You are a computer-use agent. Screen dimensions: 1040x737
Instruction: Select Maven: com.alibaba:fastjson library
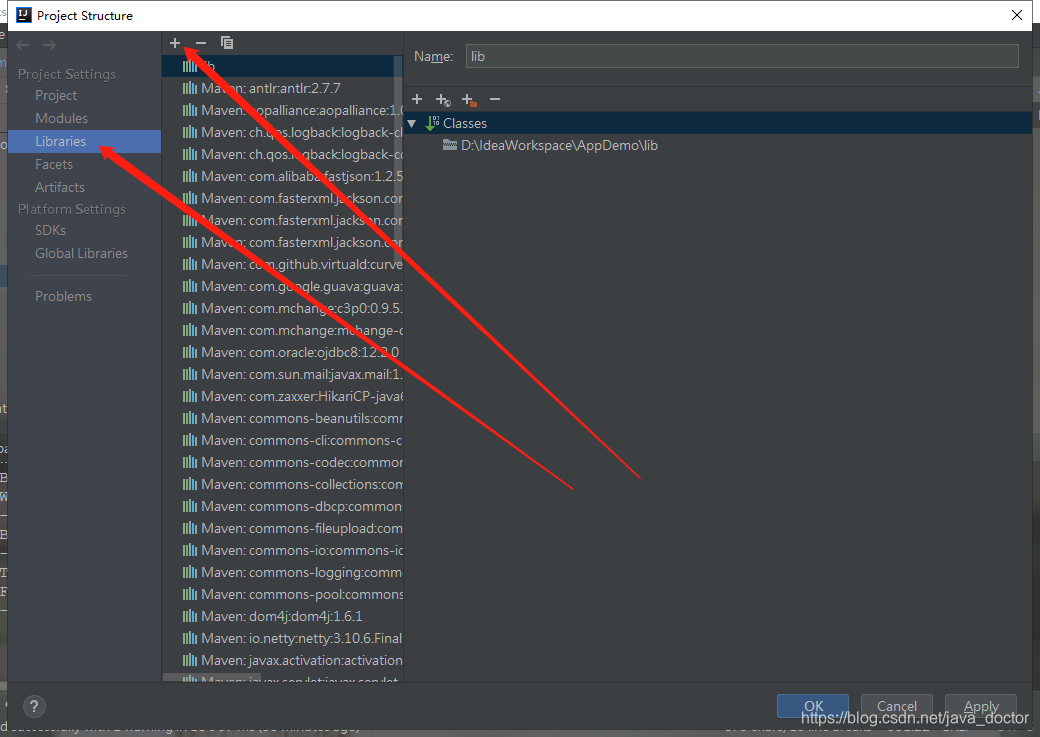pyautogui.click(x=283, y=176)
